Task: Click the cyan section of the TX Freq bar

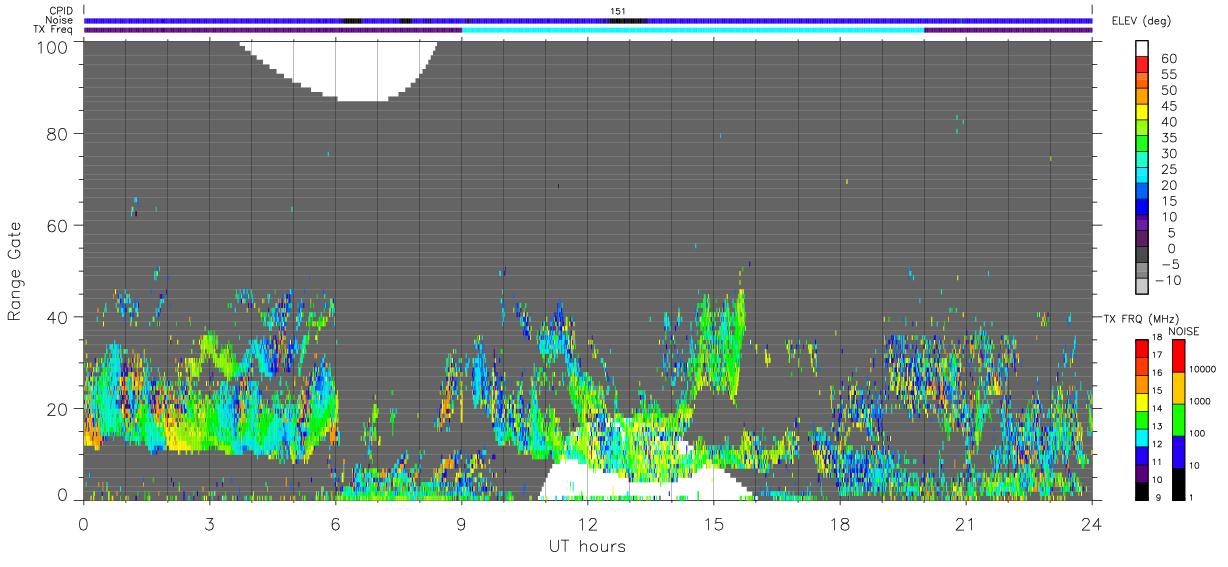Action: point(692,30)
